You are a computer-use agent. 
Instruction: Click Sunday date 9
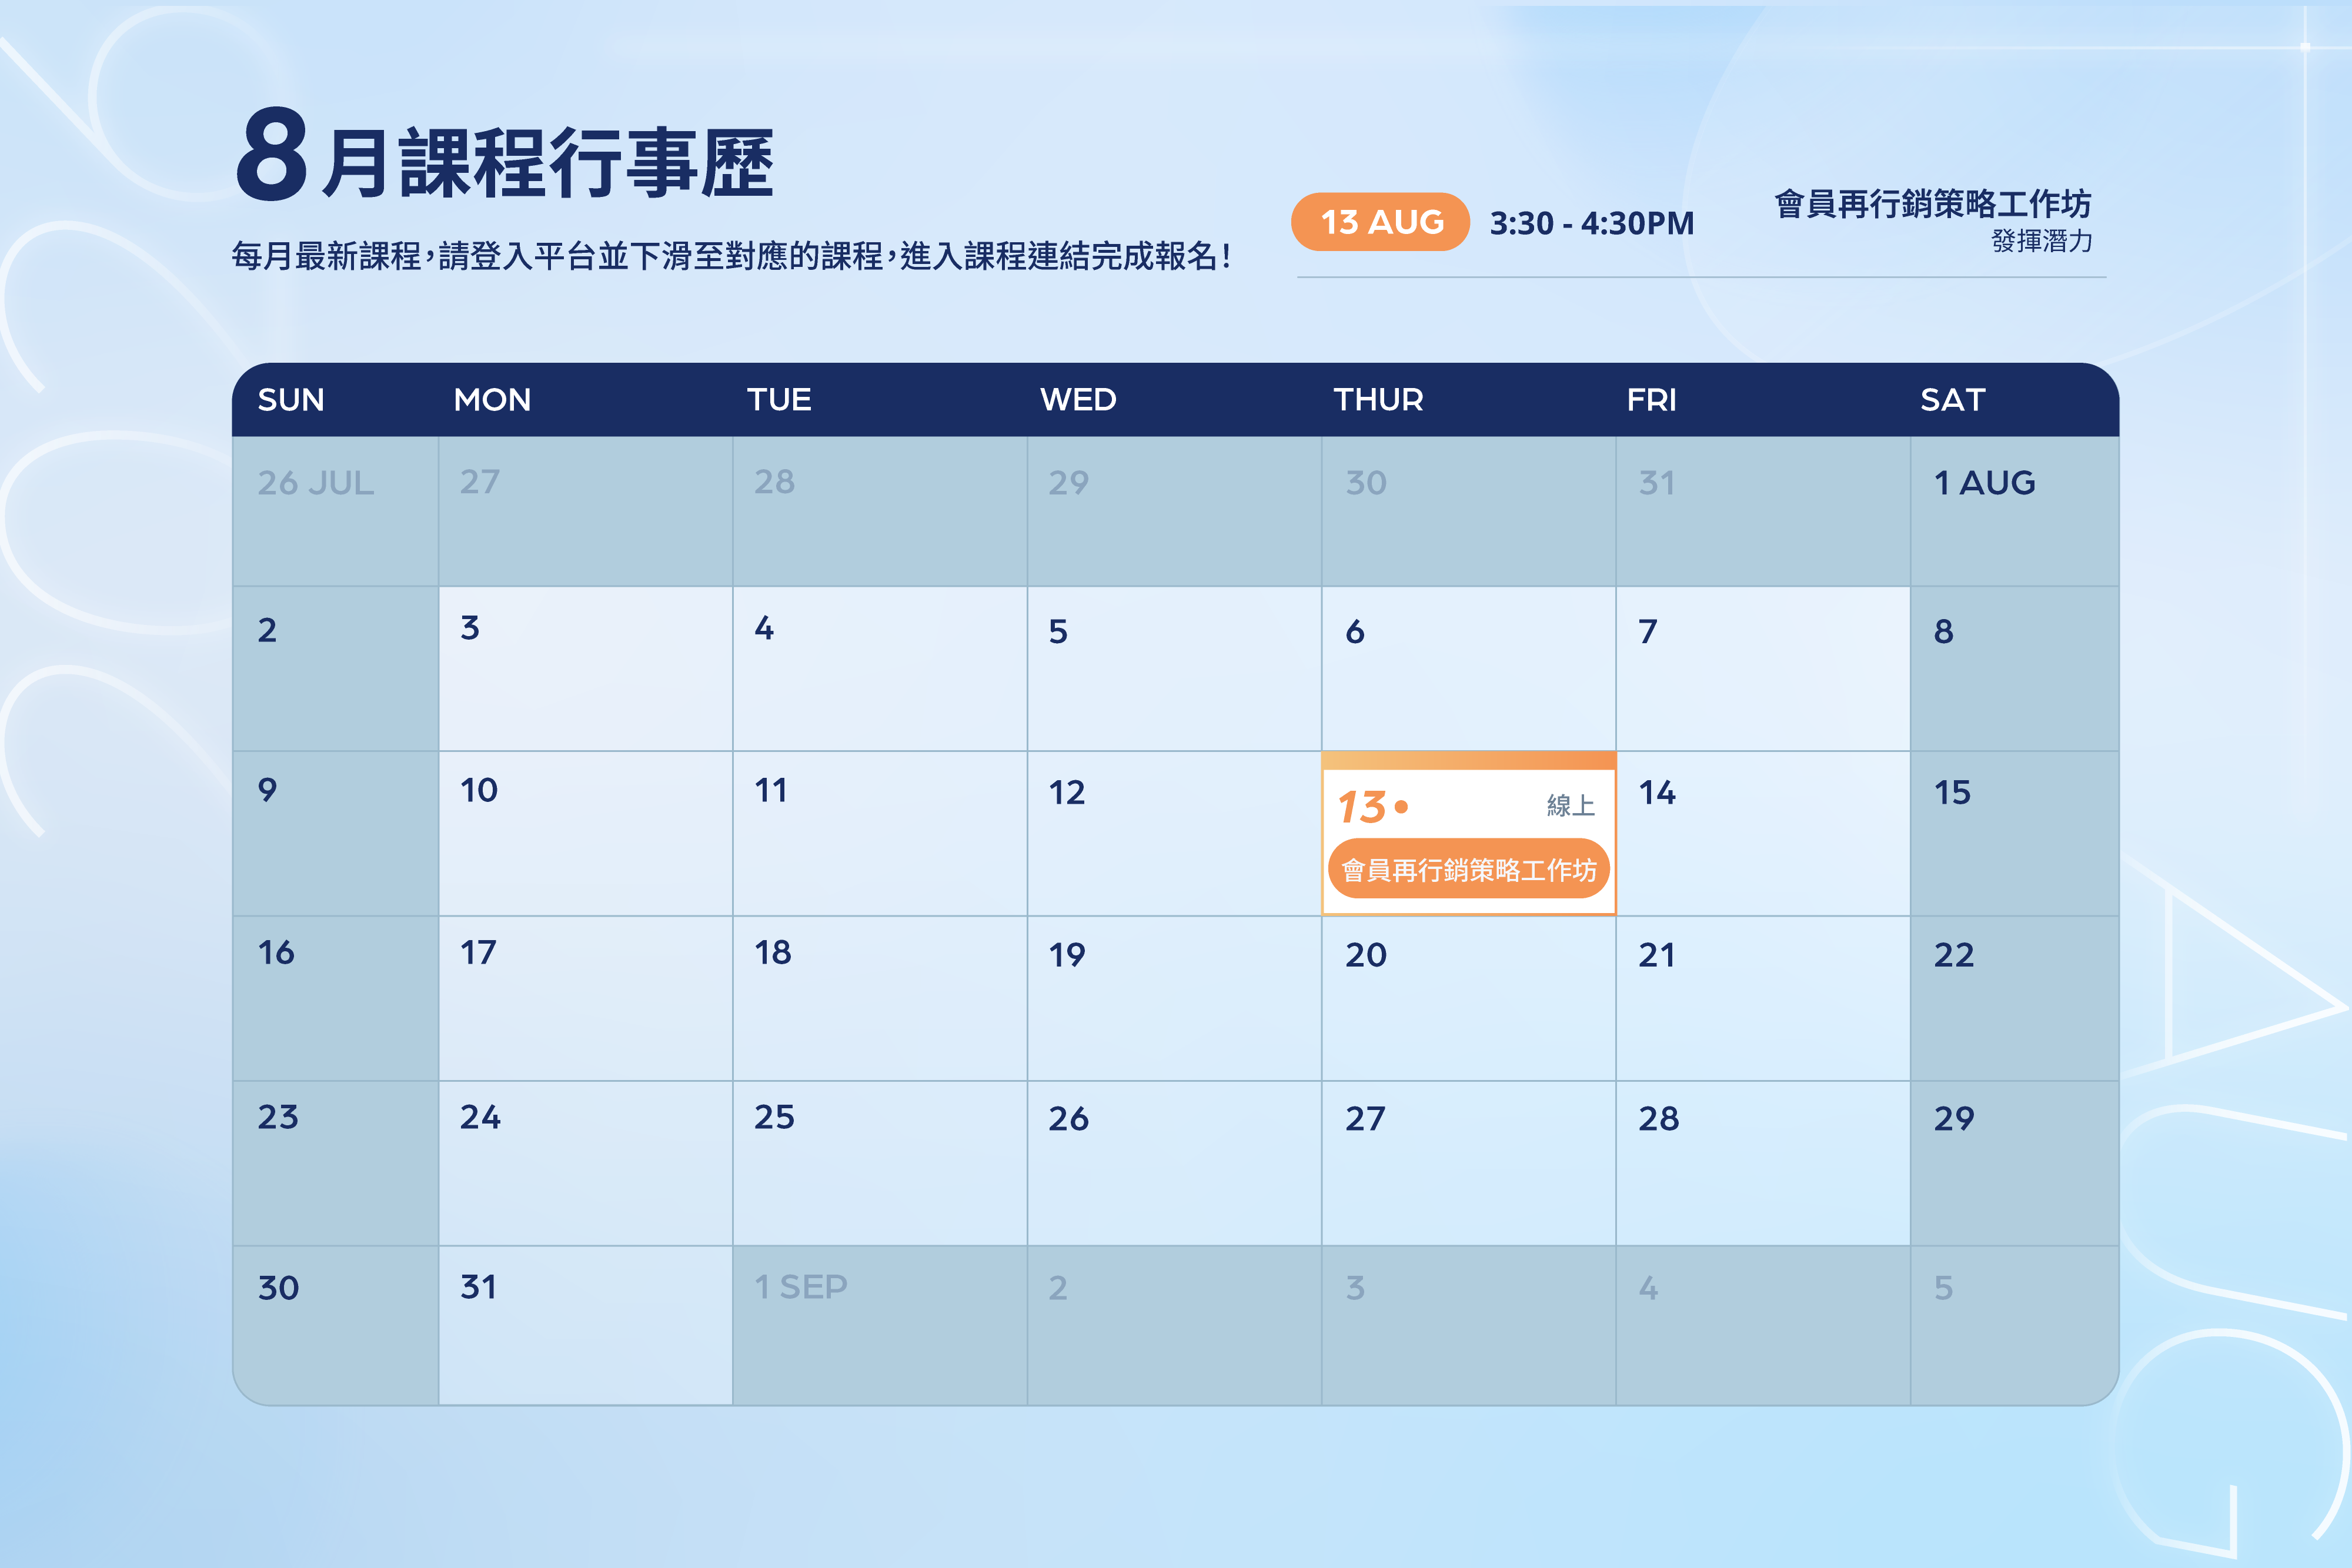(x=267, y=790)
